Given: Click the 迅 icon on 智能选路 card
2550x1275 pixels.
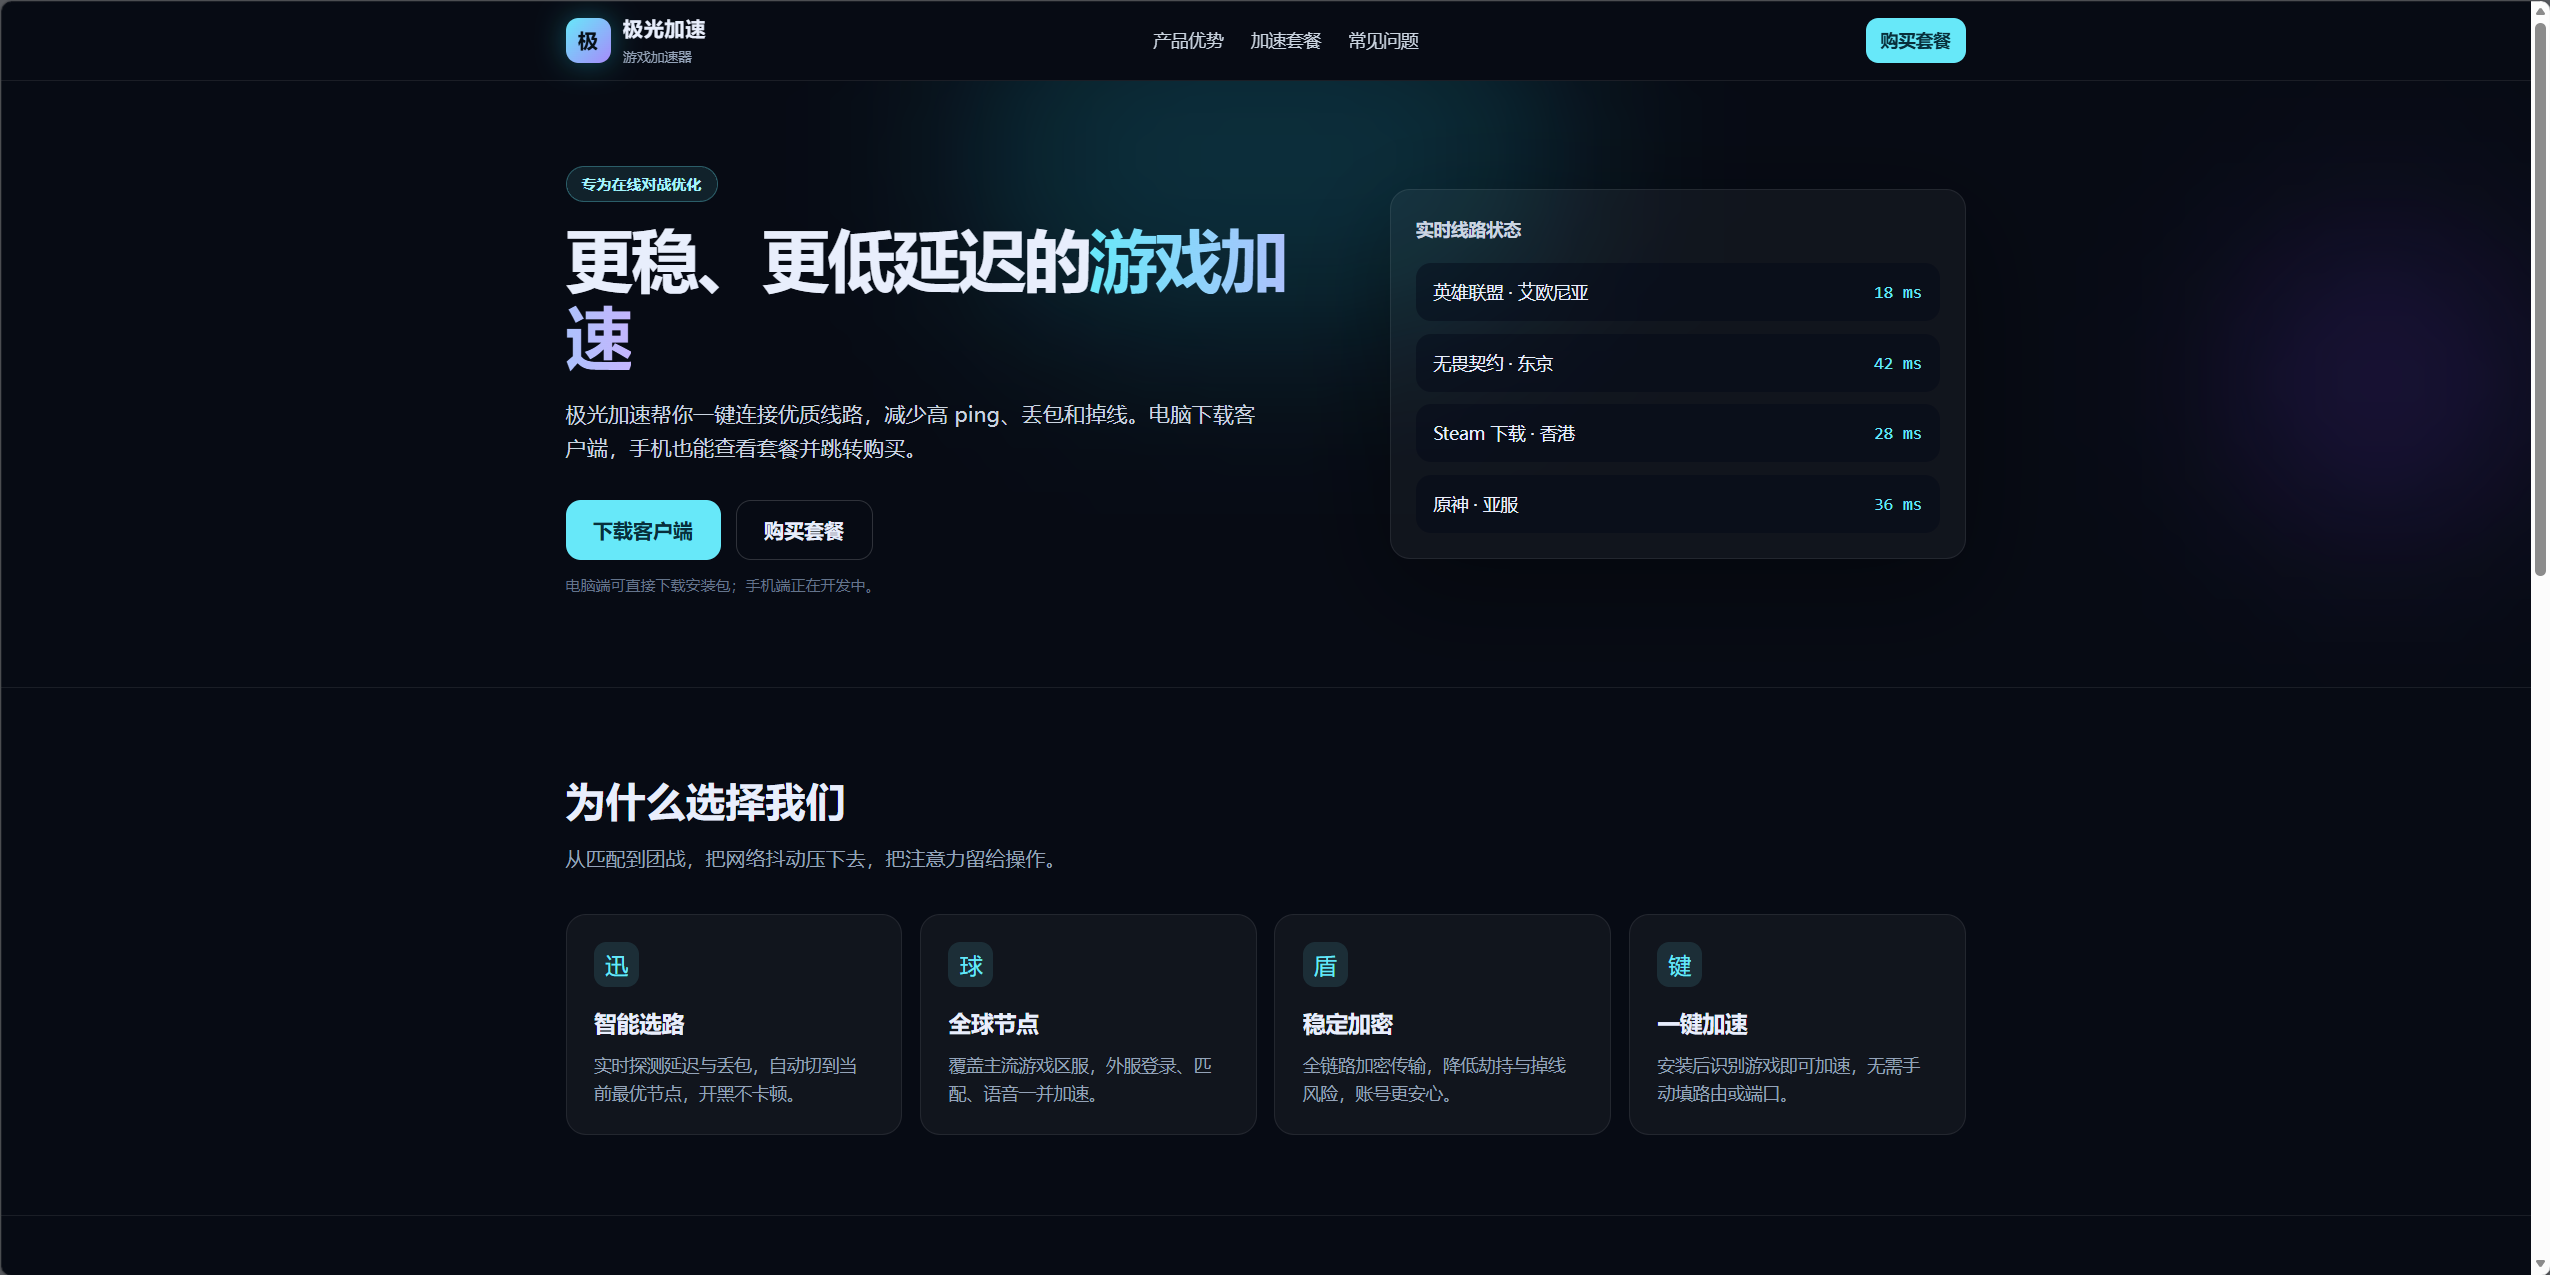Looking at the screenshot, I should pyautogui.click(x=616, y=965).
